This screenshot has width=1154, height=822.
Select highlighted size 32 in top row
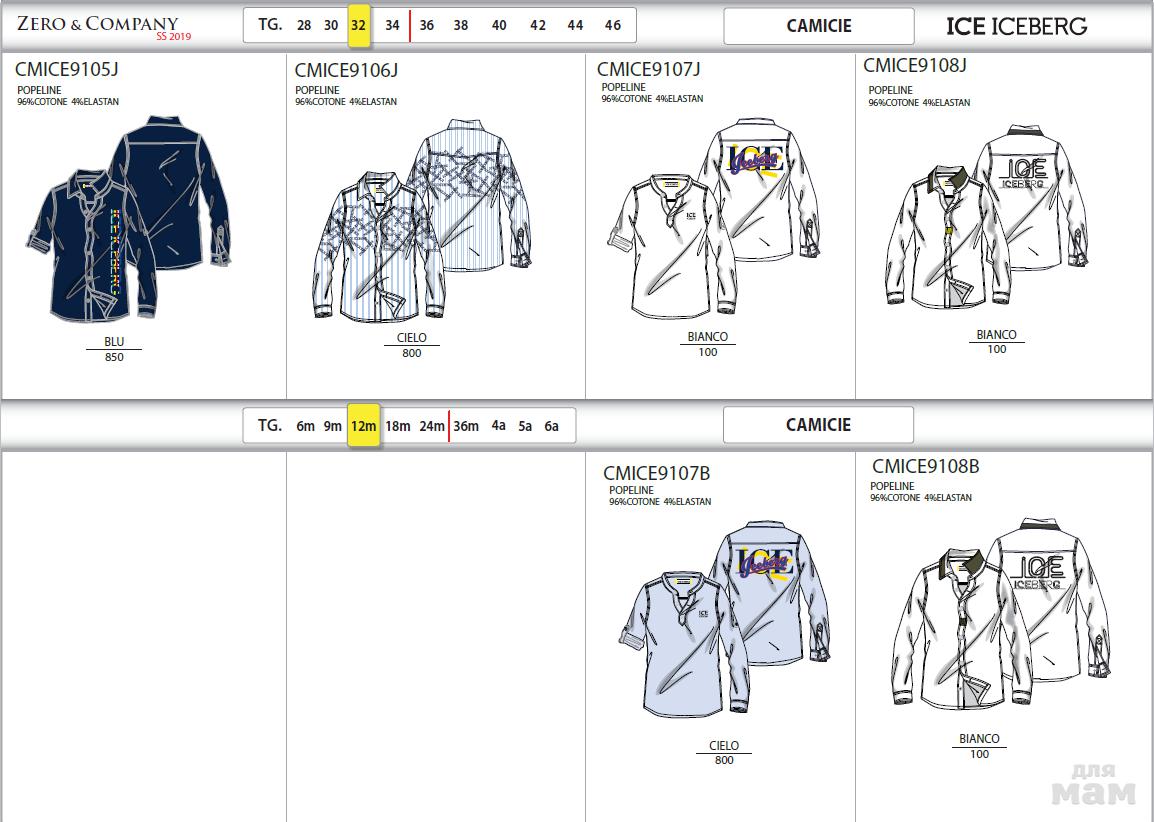(x=359, y=25)
